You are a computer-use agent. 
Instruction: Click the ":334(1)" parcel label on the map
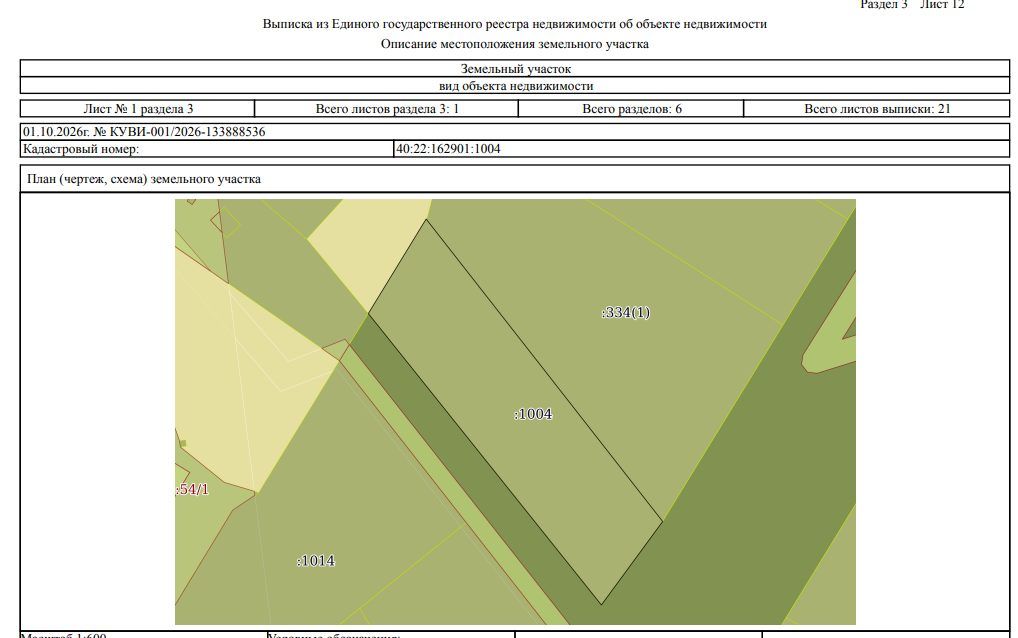pos(626,313)
